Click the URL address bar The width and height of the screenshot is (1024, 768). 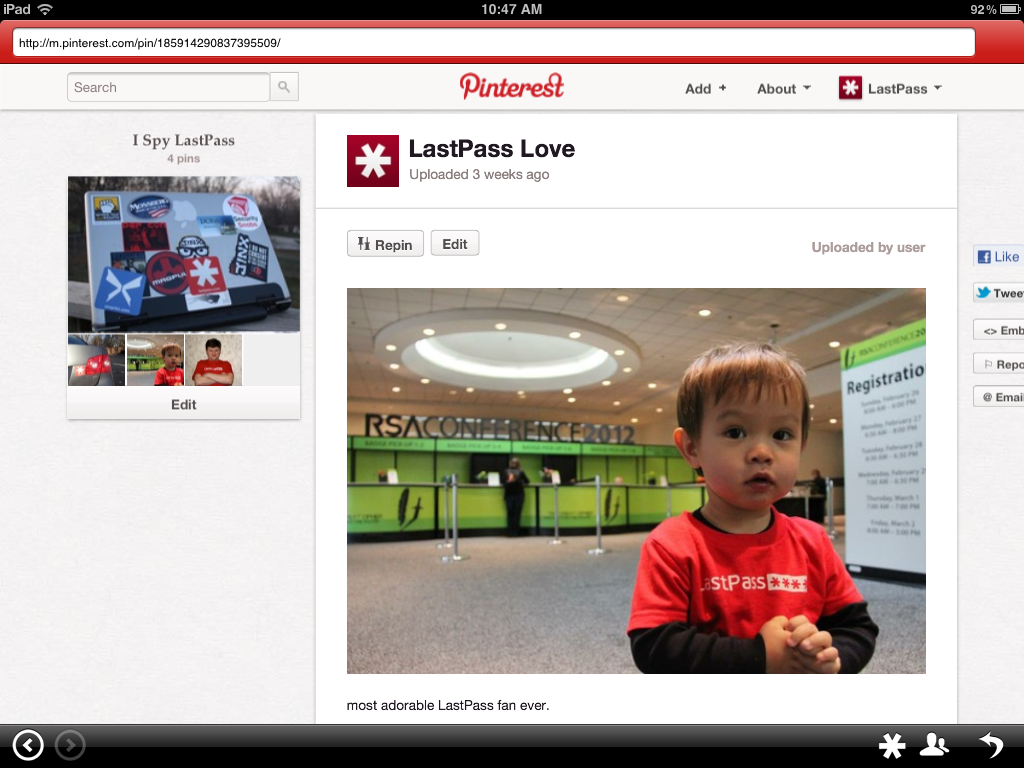tap(494, 43)
